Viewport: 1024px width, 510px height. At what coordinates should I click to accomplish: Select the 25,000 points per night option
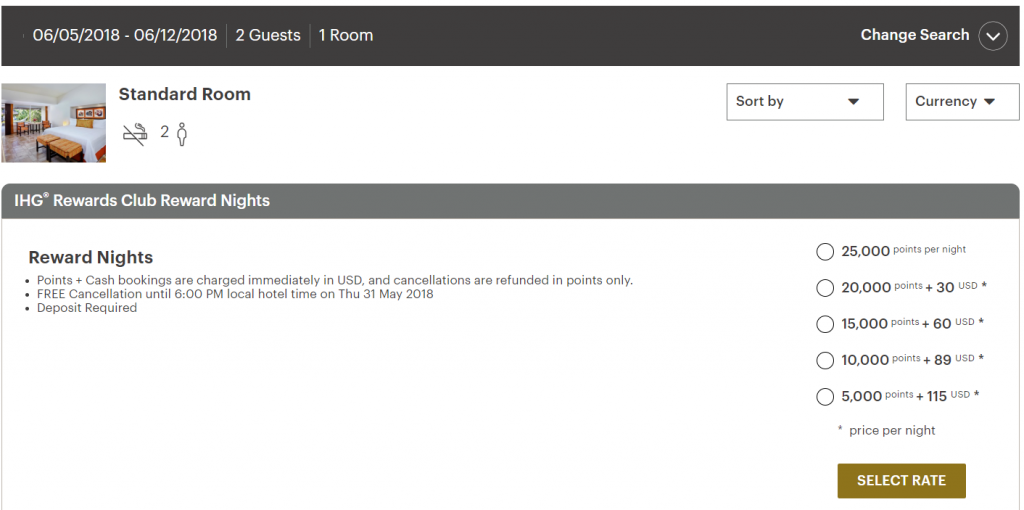825,251
